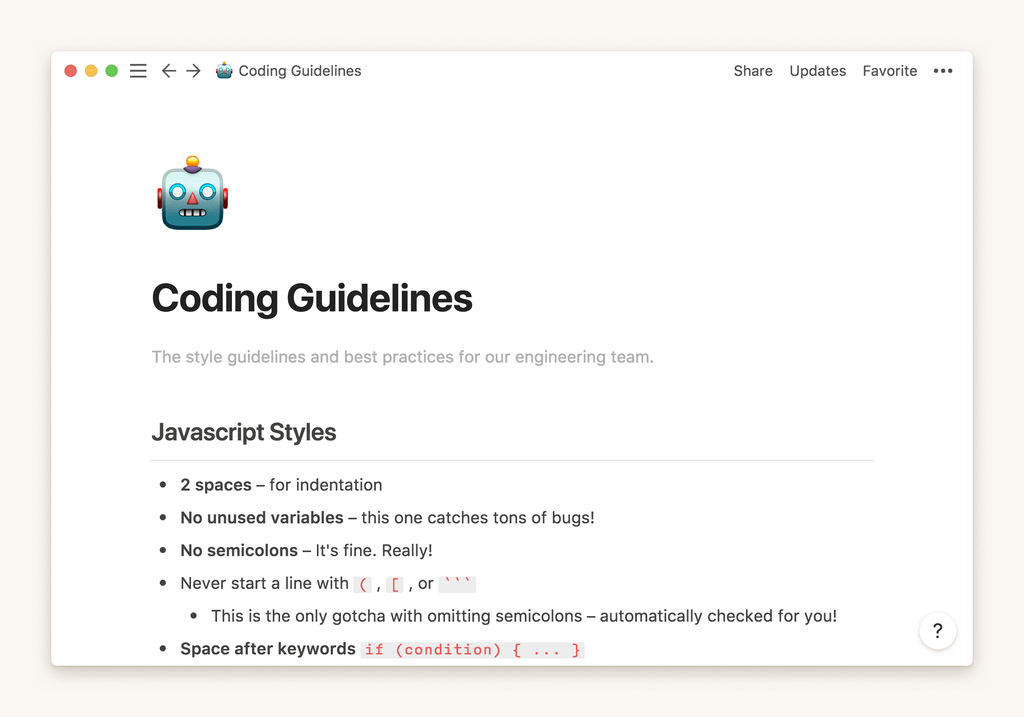This screenshot has width=1024, height=717.
Task: Click the style guidelines description text
Action: 402,357
